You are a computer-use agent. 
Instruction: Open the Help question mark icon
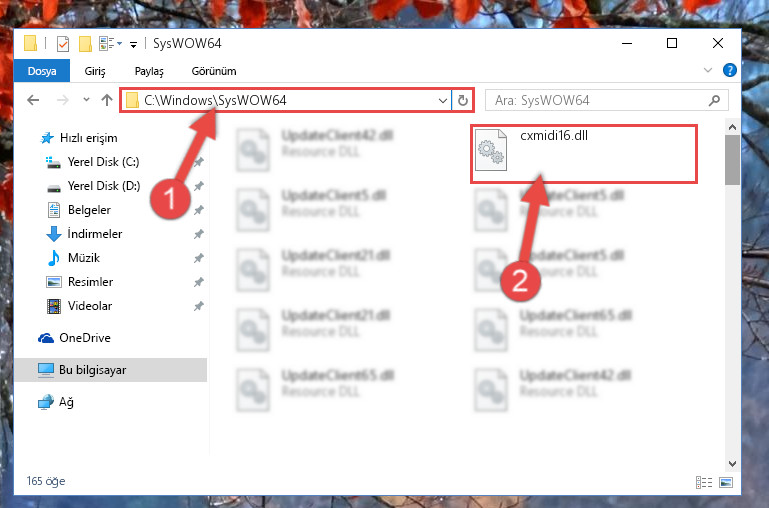[729, 70]
